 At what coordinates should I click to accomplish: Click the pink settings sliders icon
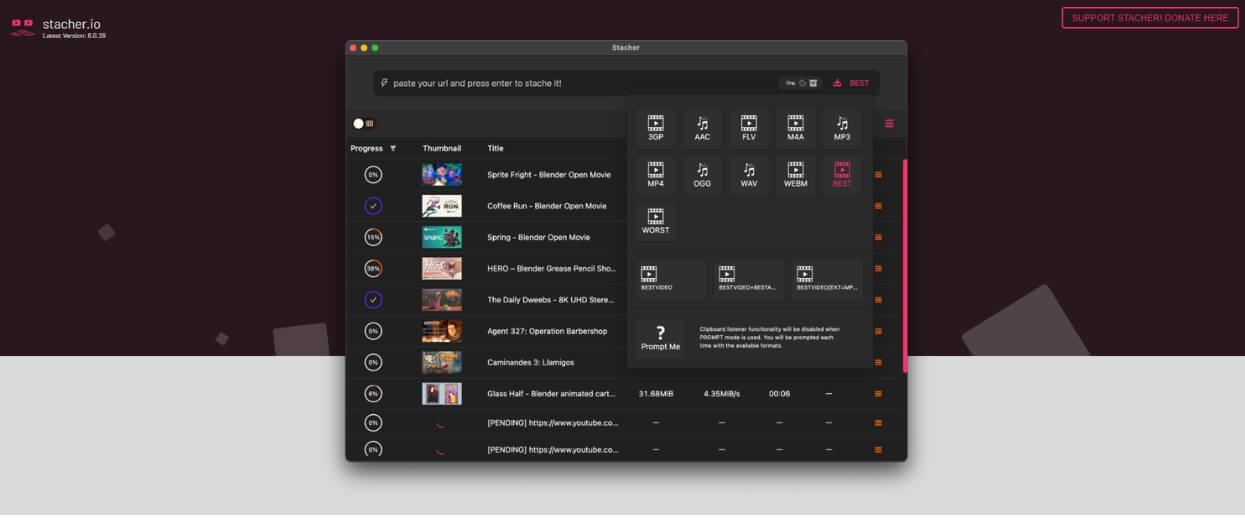889,123
